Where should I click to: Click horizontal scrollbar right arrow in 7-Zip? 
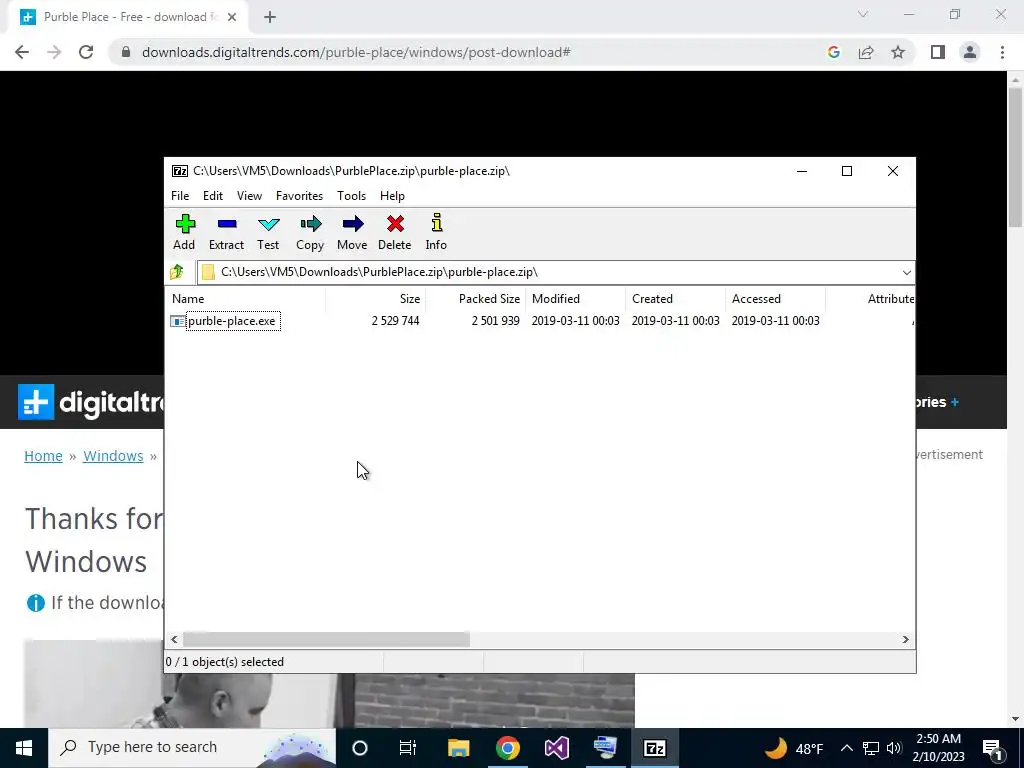tap(906, 639)
